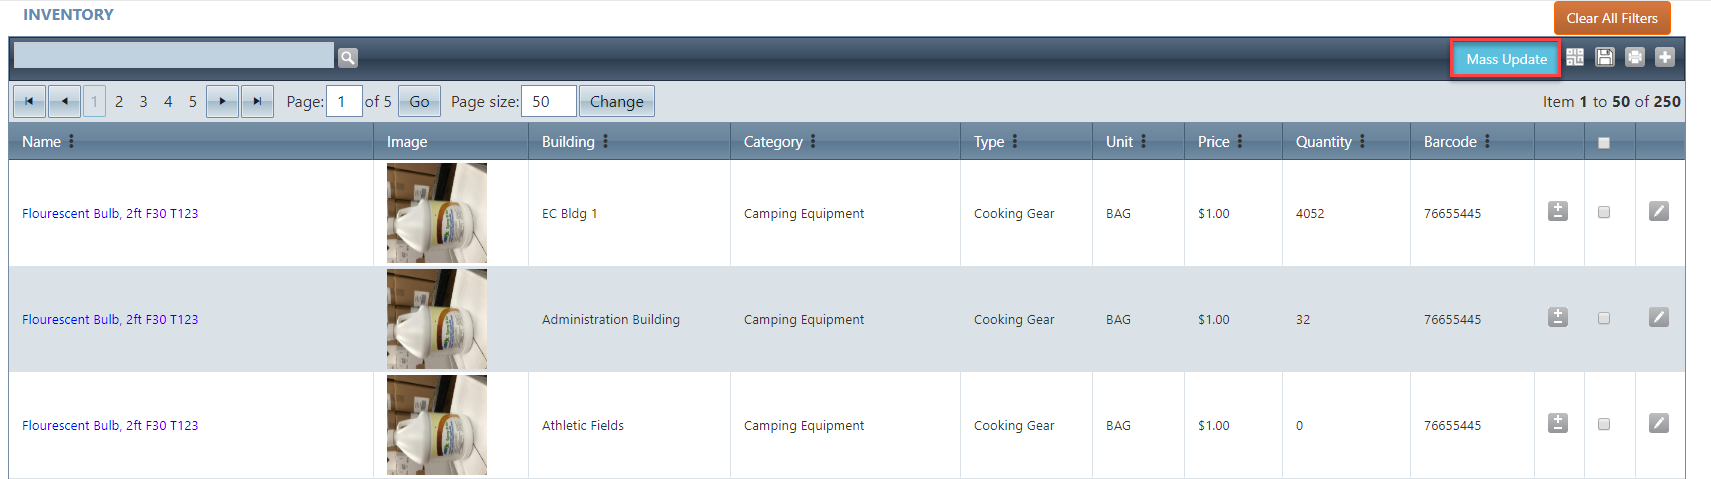Viewport: 1711px width, 479px height.
Task: Click the save floppy disk icon
Action: (1605, 57)
